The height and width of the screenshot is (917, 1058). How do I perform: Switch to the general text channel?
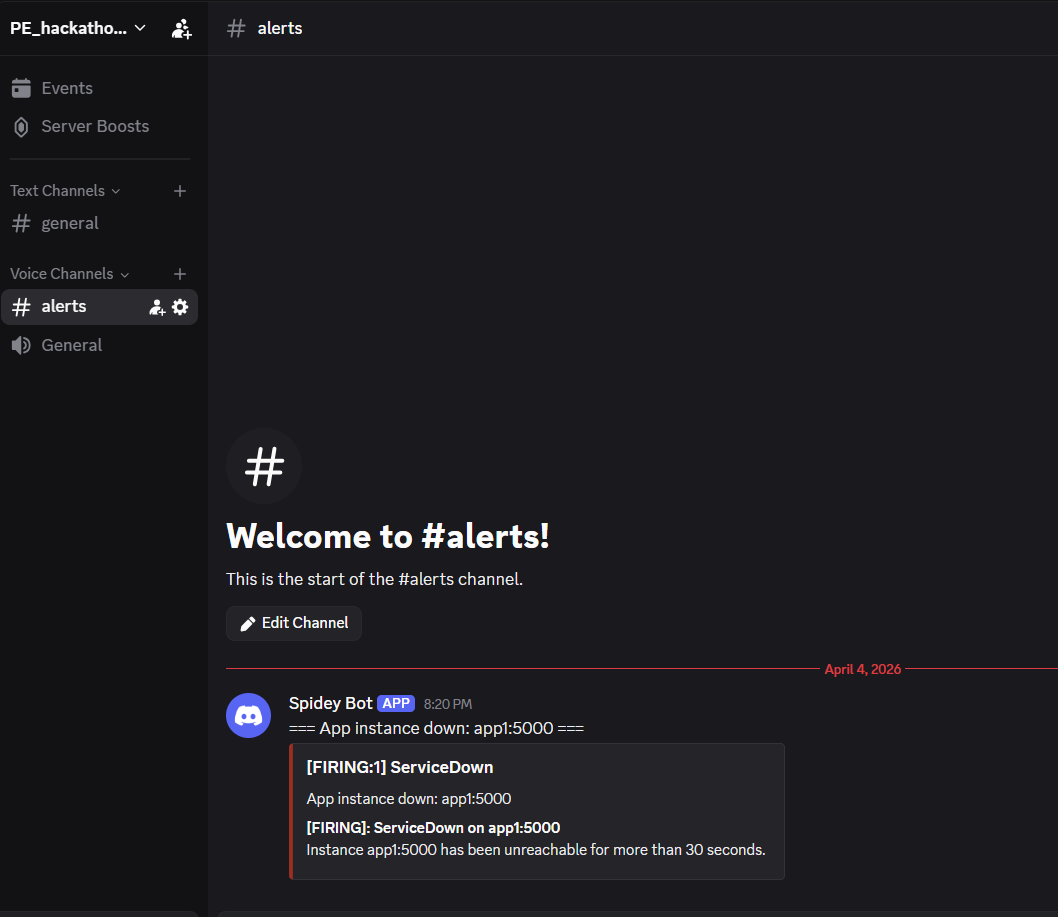tap(99, 223)
